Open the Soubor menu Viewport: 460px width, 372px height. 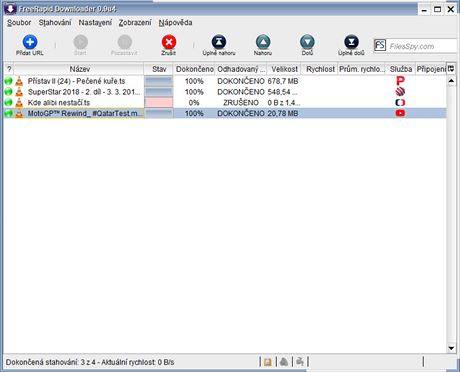click(x=19, y=23)
